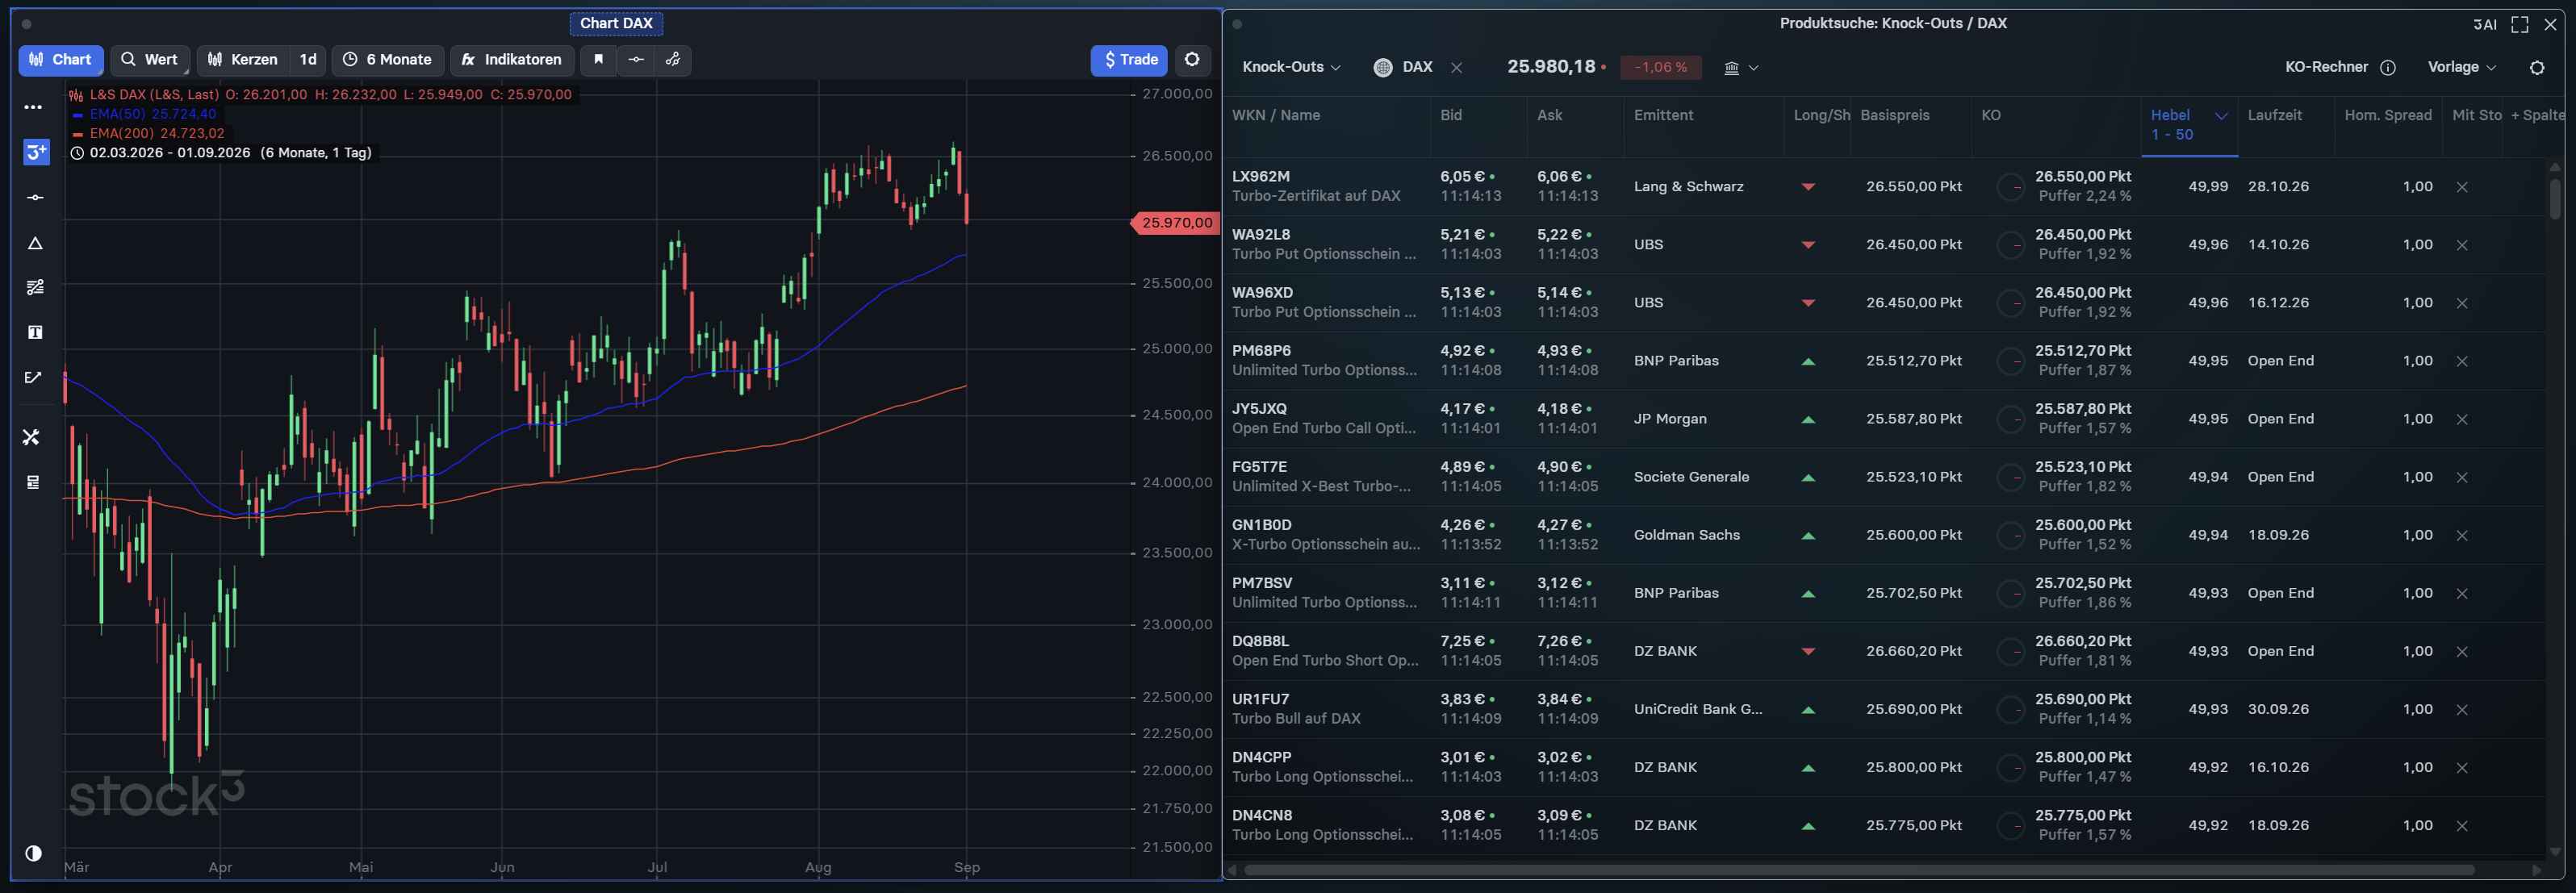
Task: Remove the DN4CN8 row with its X
Action: coord(2462,825)
